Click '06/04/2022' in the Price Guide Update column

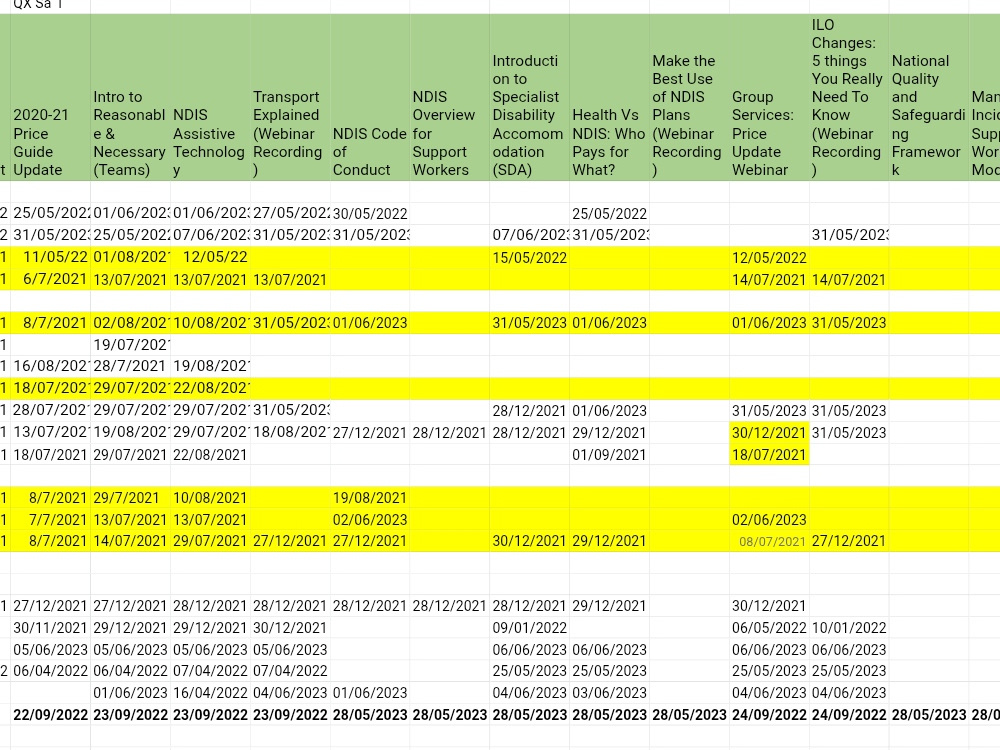[50, 671]
